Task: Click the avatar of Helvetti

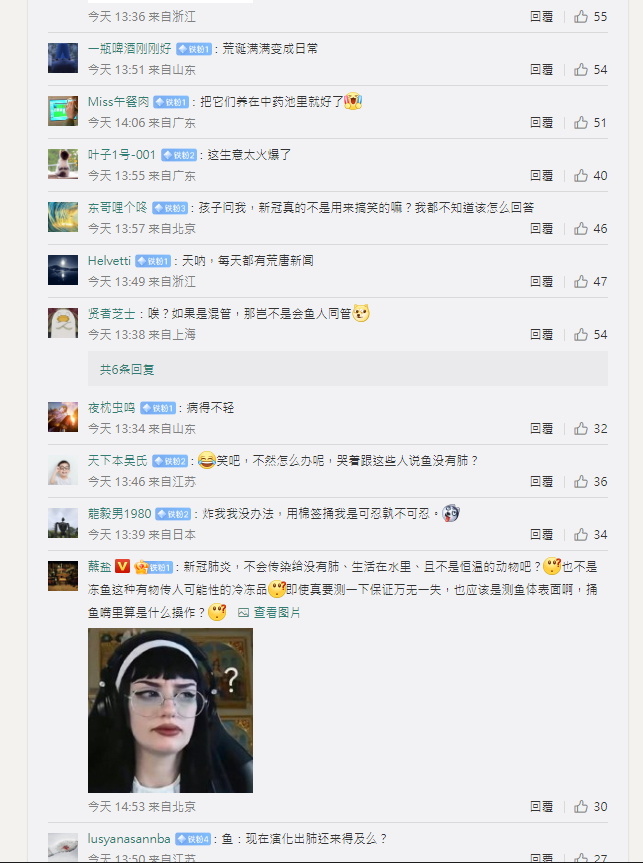Action: click(x=63, y=270)
